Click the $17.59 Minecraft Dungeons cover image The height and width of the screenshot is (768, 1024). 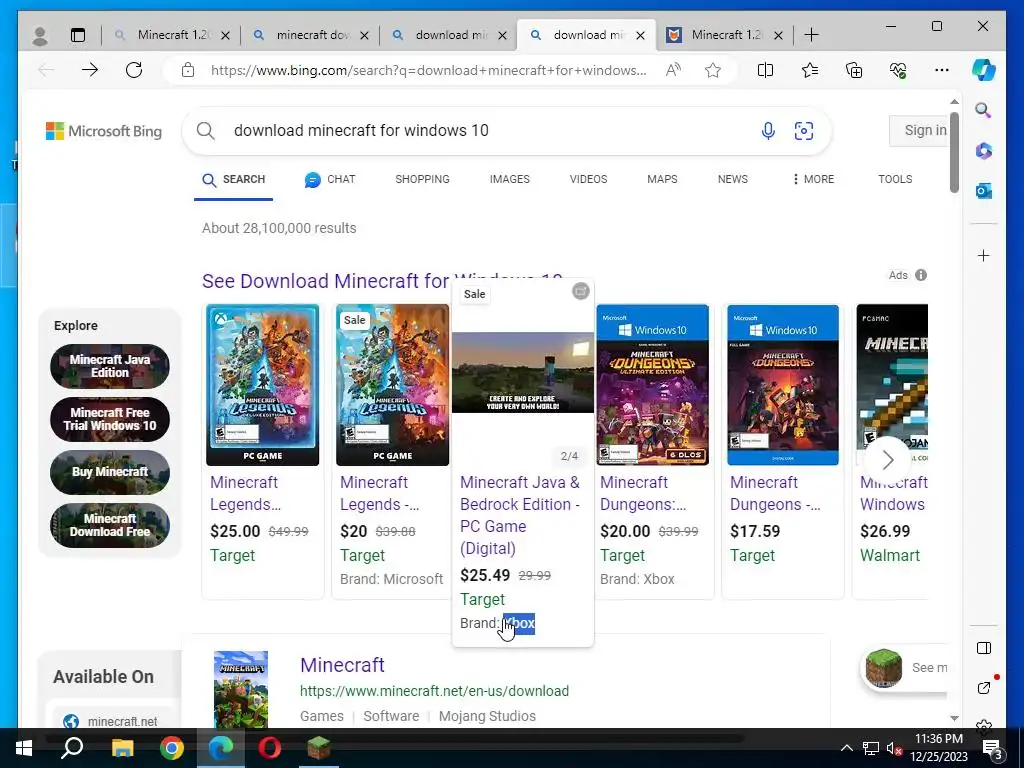click(x=782, y=385)
